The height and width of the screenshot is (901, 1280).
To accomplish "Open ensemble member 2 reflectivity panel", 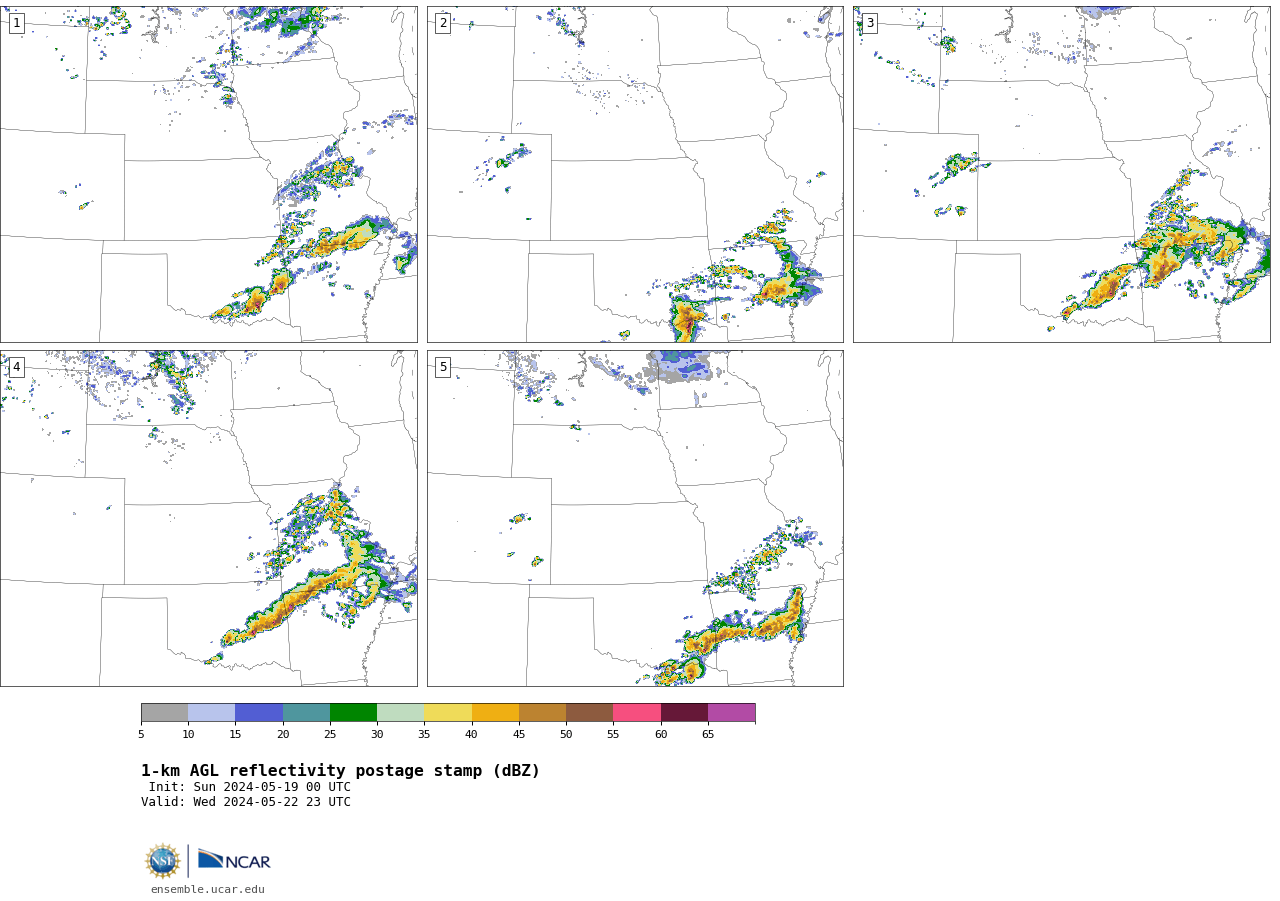I will (x=635, y=174).
